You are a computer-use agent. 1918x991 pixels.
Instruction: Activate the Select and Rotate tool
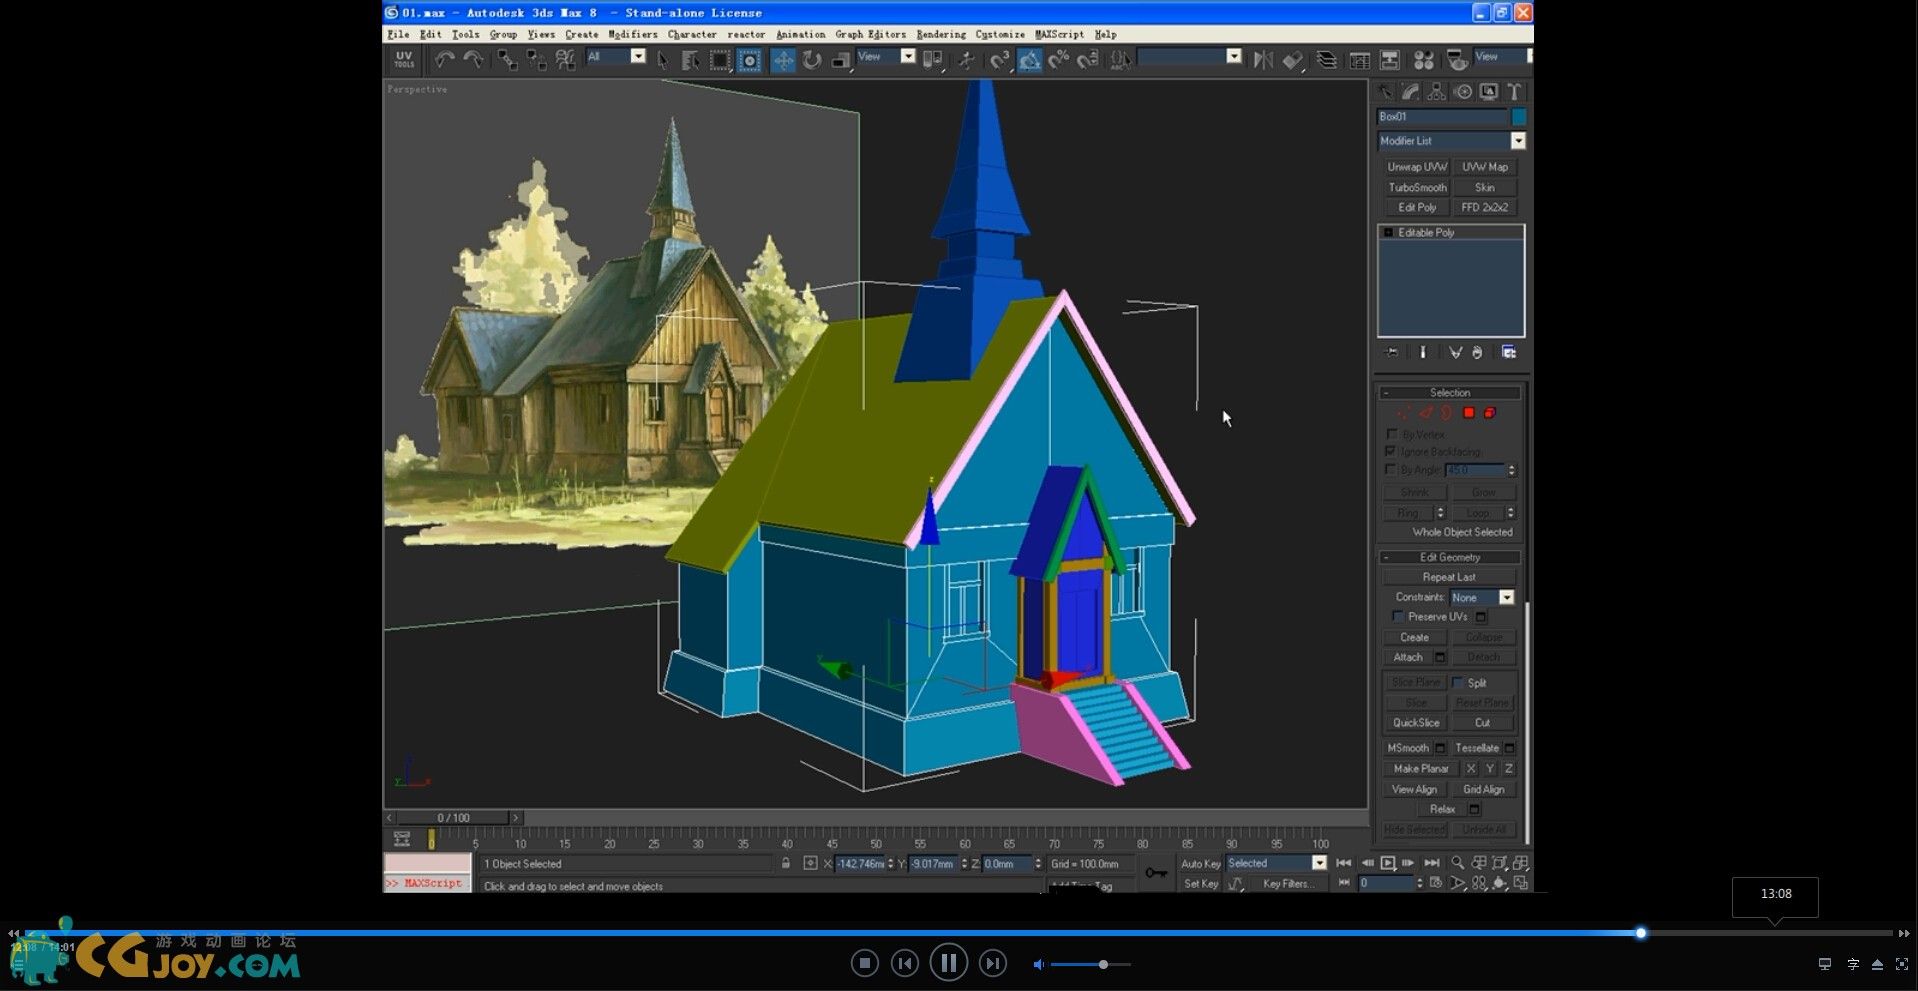[x=812, y=60]
